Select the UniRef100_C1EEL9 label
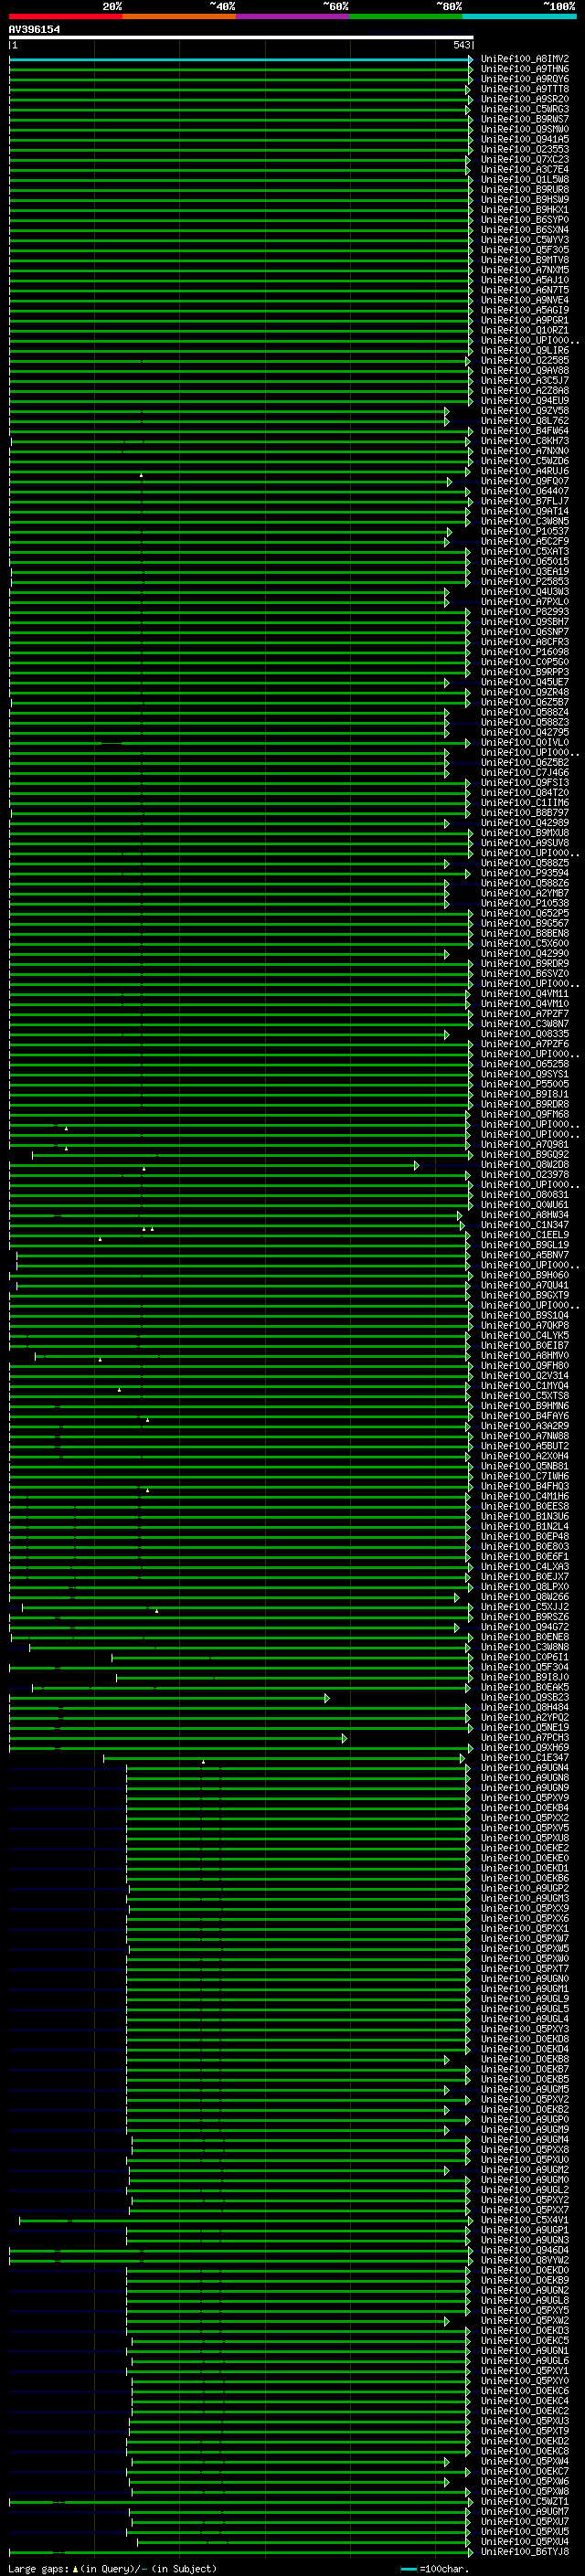 pos(524,1235)
